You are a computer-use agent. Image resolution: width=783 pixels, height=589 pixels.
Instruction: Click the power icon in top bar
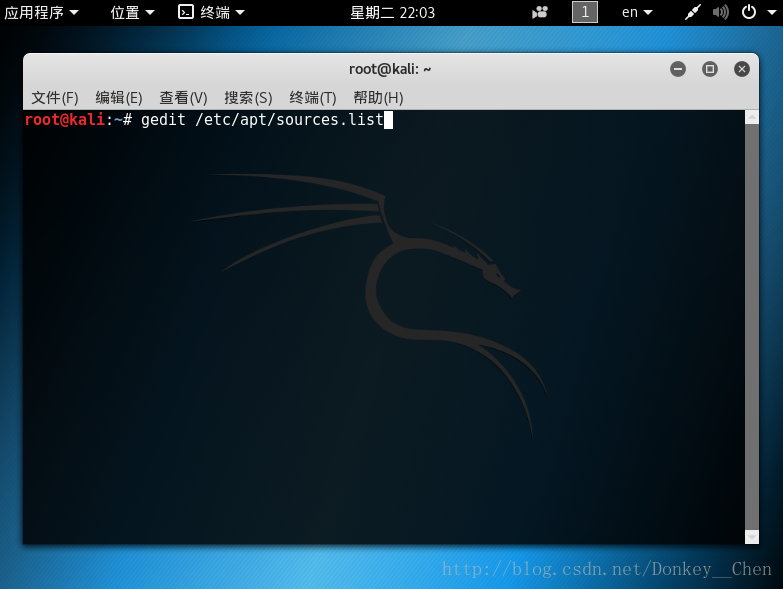click(749, 11)
